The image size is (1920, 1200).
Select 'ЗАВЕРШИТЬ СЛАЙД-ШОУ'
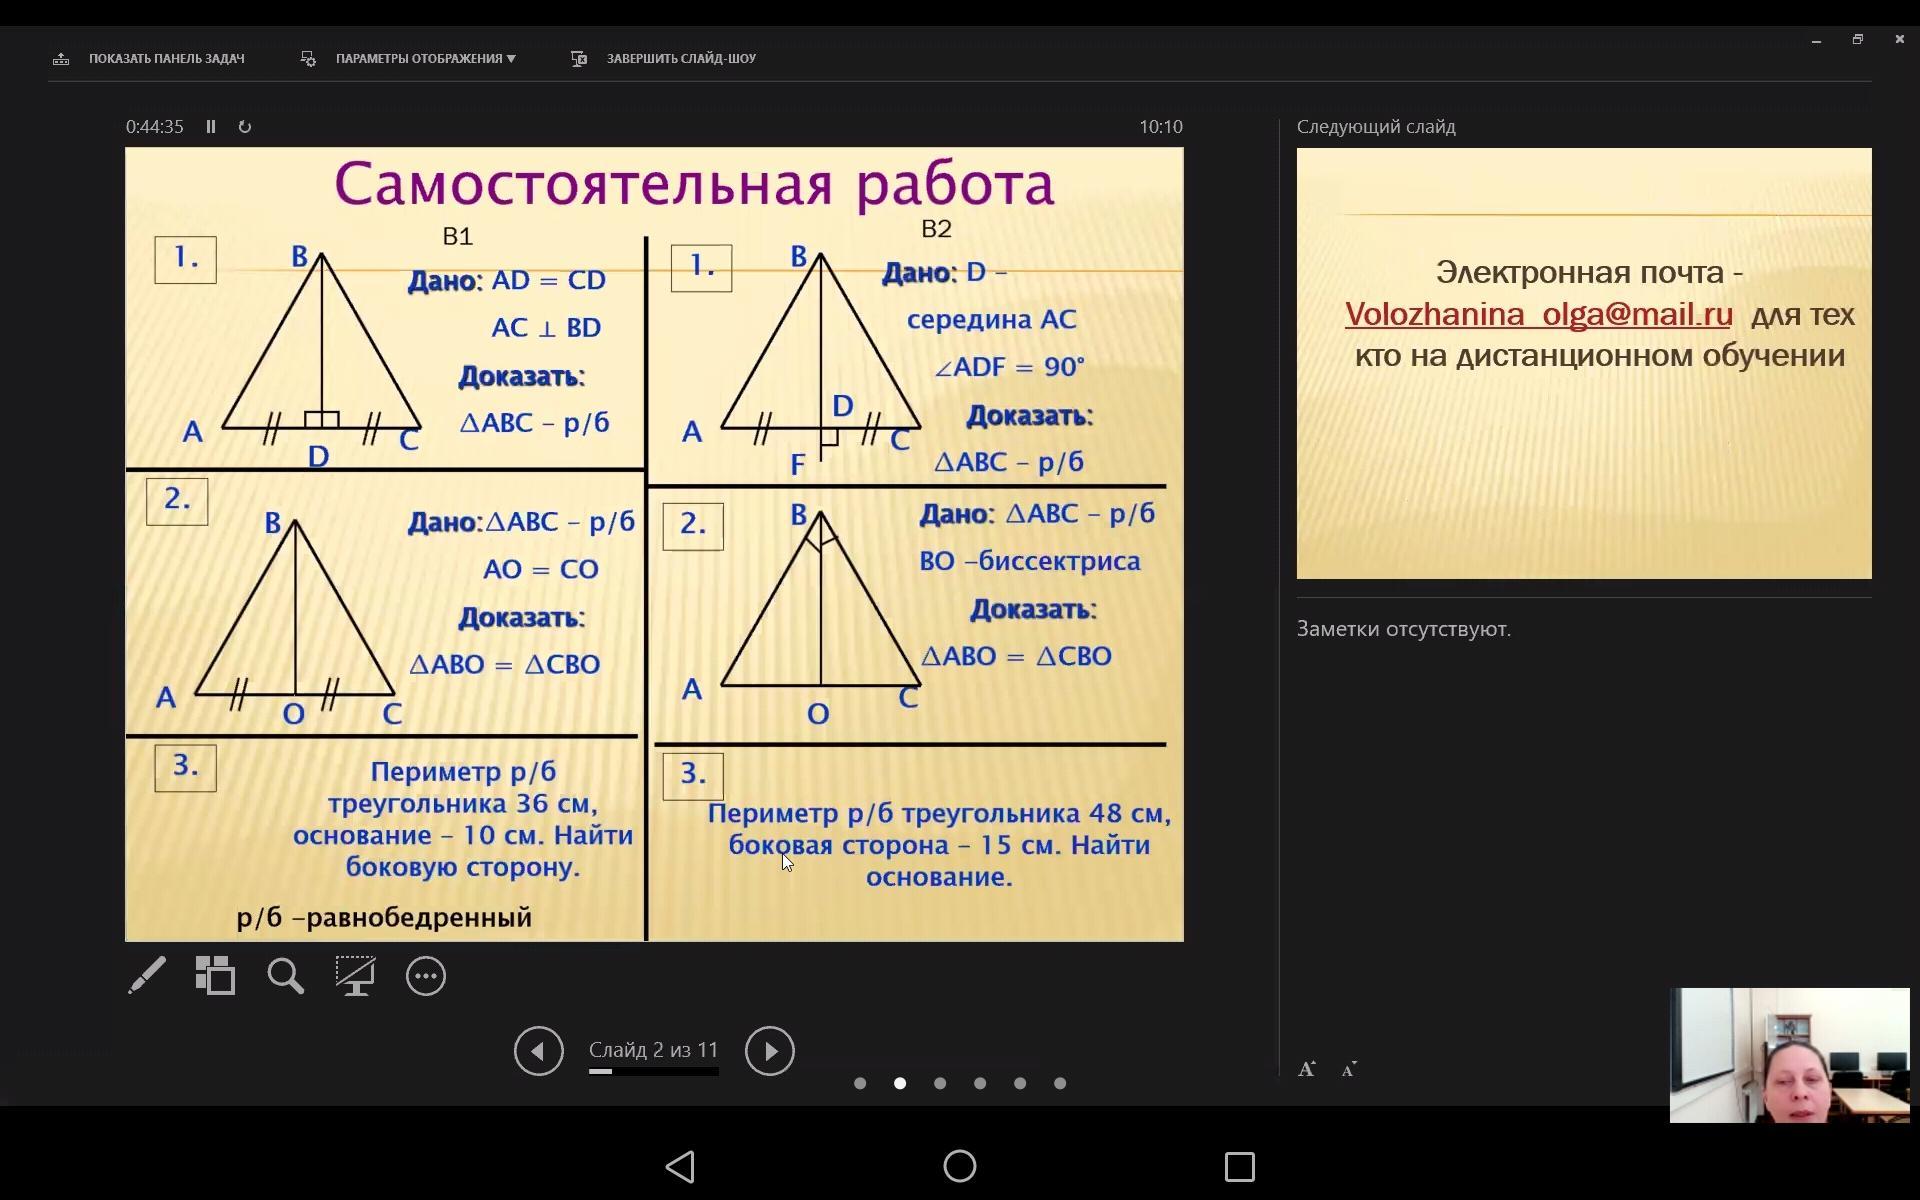[681, 59]
